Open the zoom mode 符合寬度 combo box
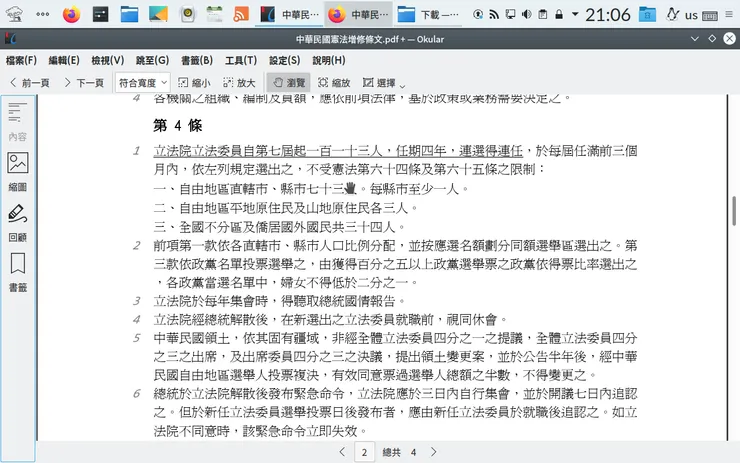This screenshot has width=740, height=463. (143, 83)
